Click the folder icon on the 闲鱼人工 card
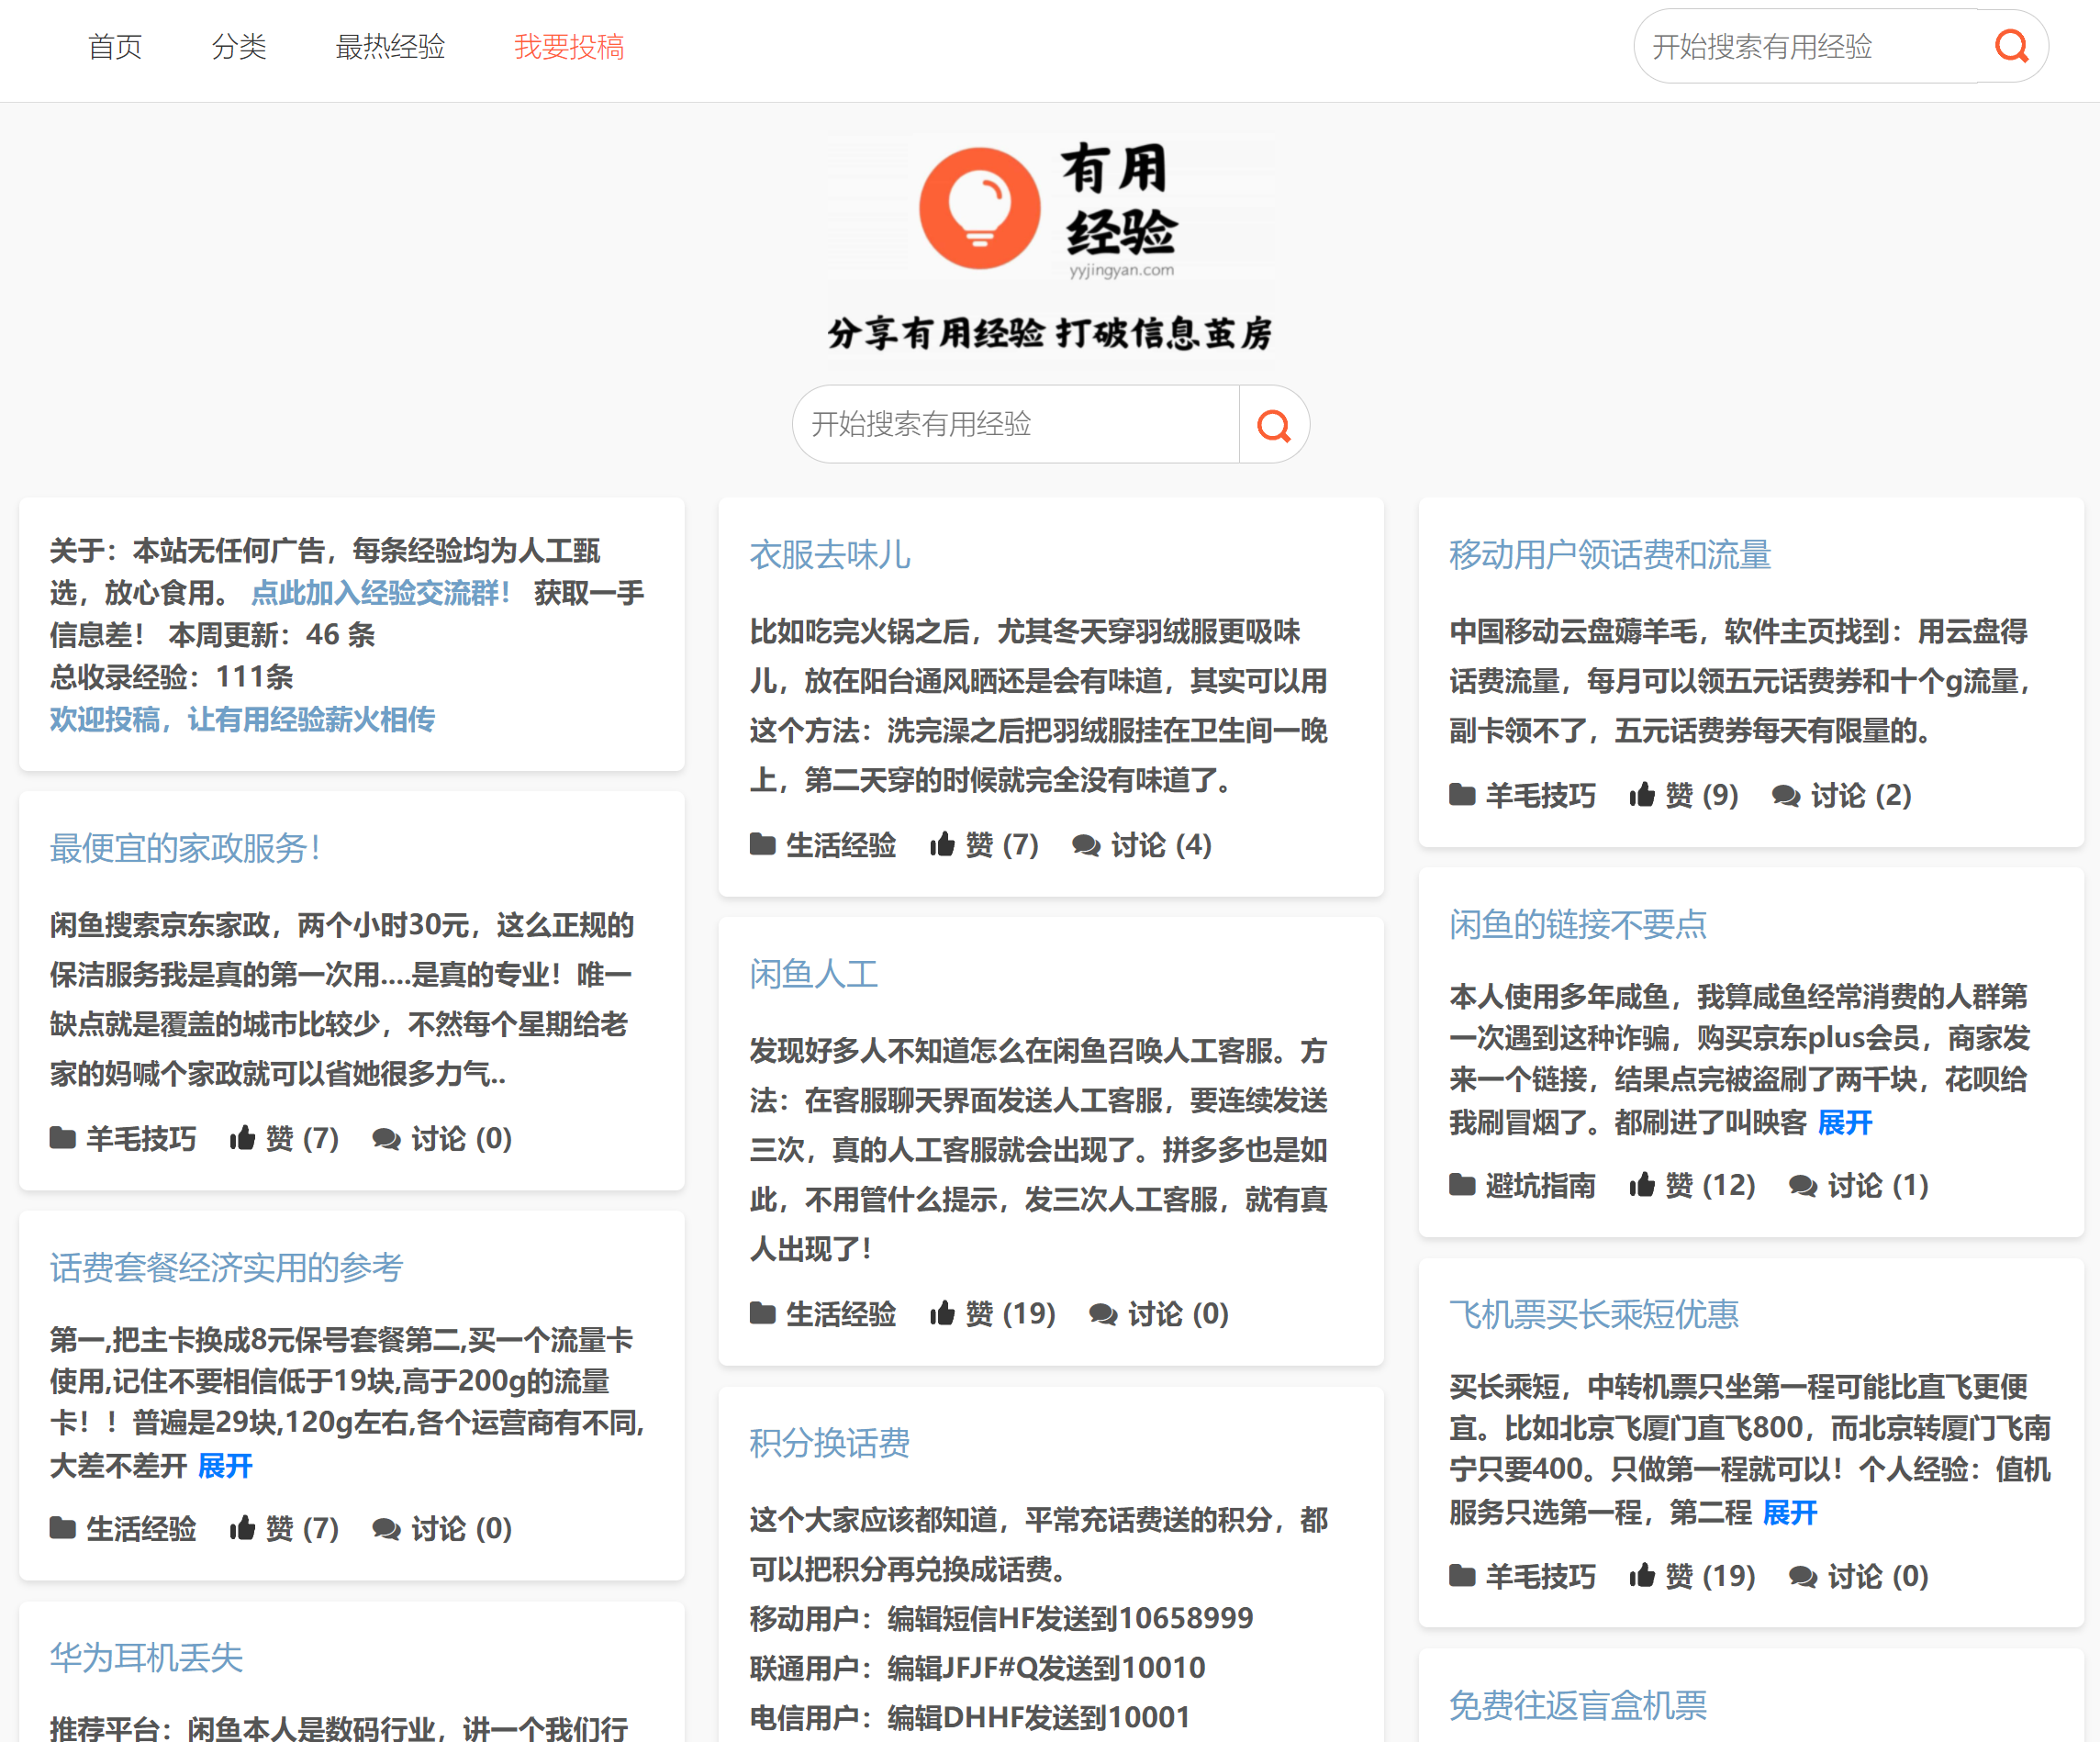Image resolution: width=2100 pixels, height=1742 pixels. [x=763, y=1313]
